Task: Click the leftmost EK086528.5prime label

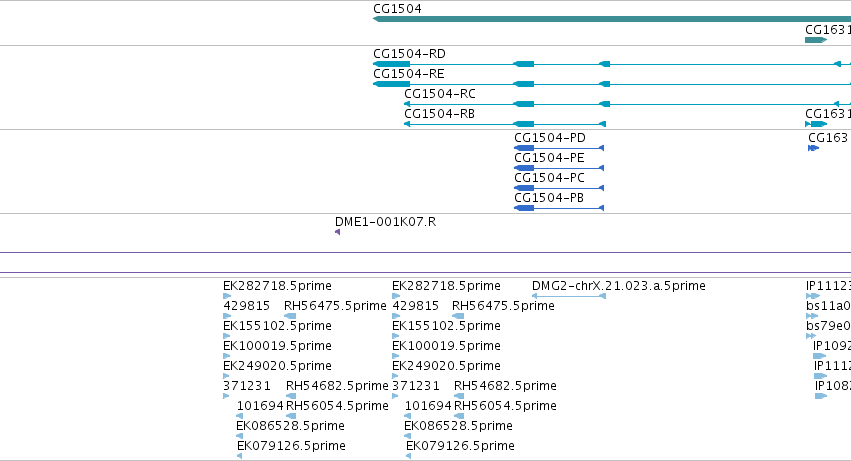Action: pos(290,426)
